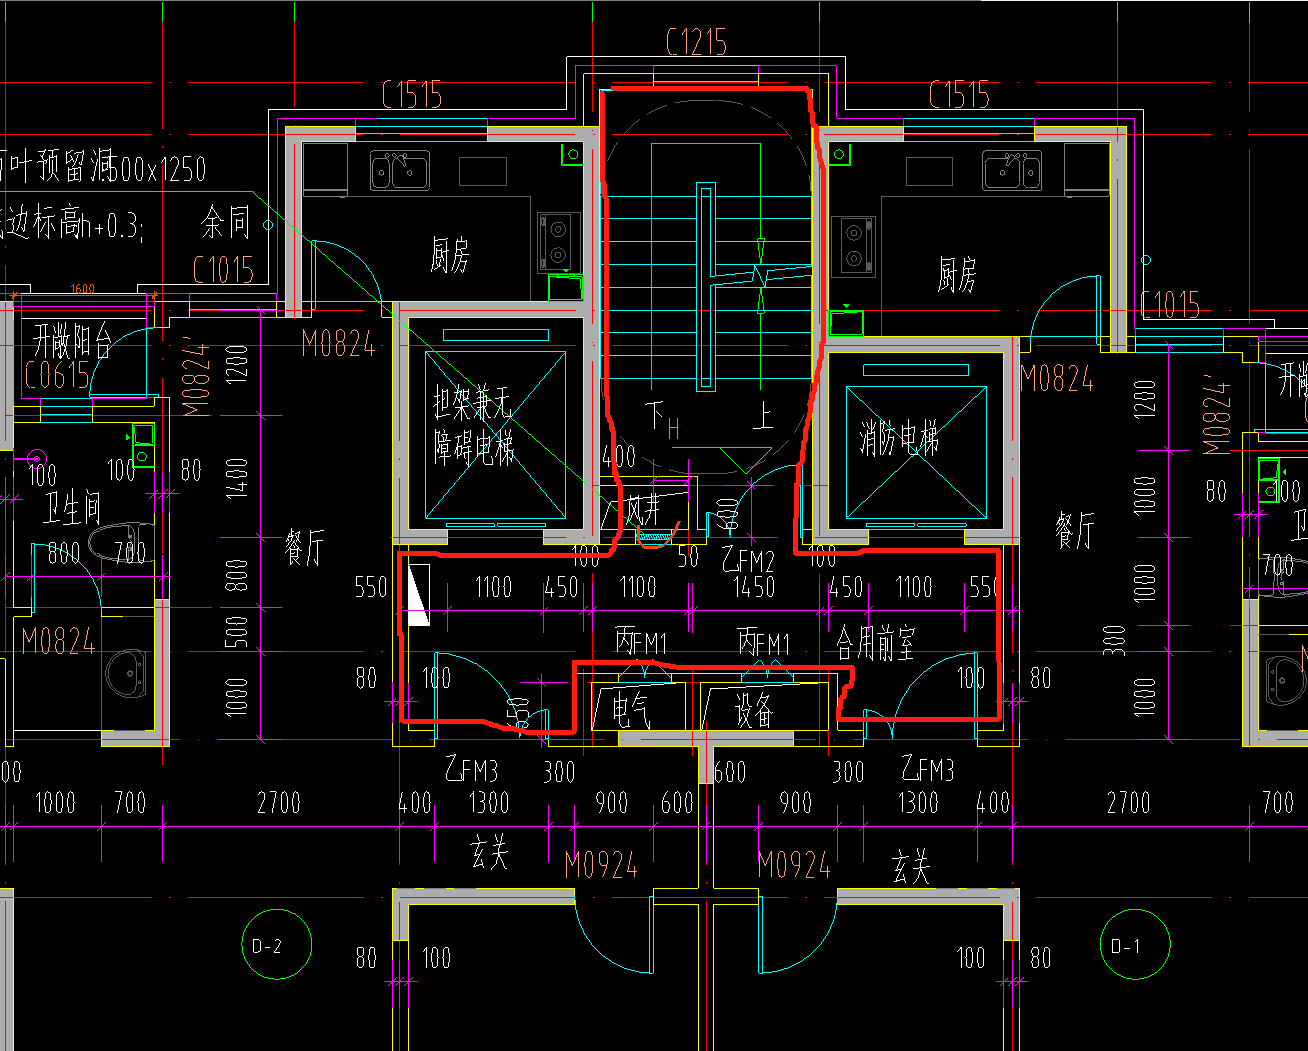Viewport: 1308px width, 1051px height.
Task: Select the crossed car box of fire elevator
Action: point(916,452)
